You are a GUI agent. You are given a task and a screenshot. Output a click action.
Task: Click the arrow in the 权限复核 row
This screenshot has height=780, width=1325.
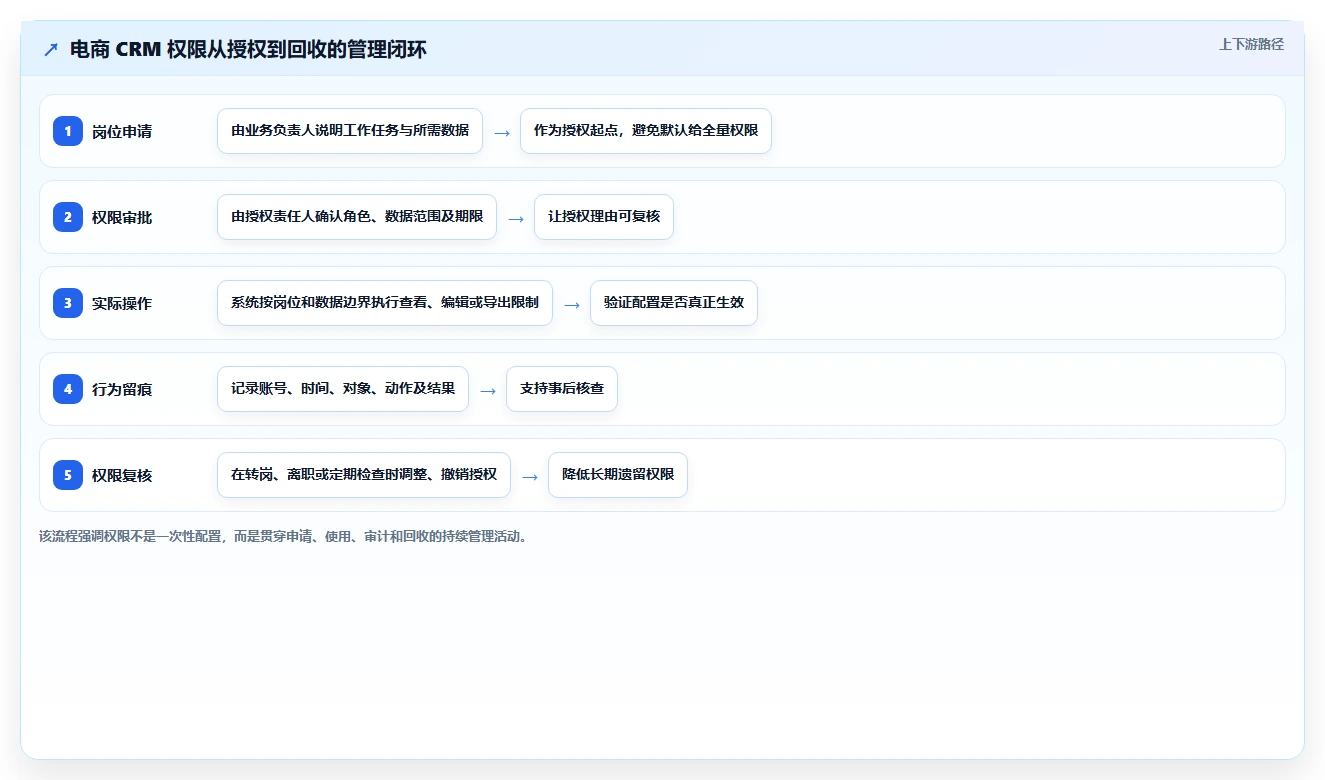(530, 476)
